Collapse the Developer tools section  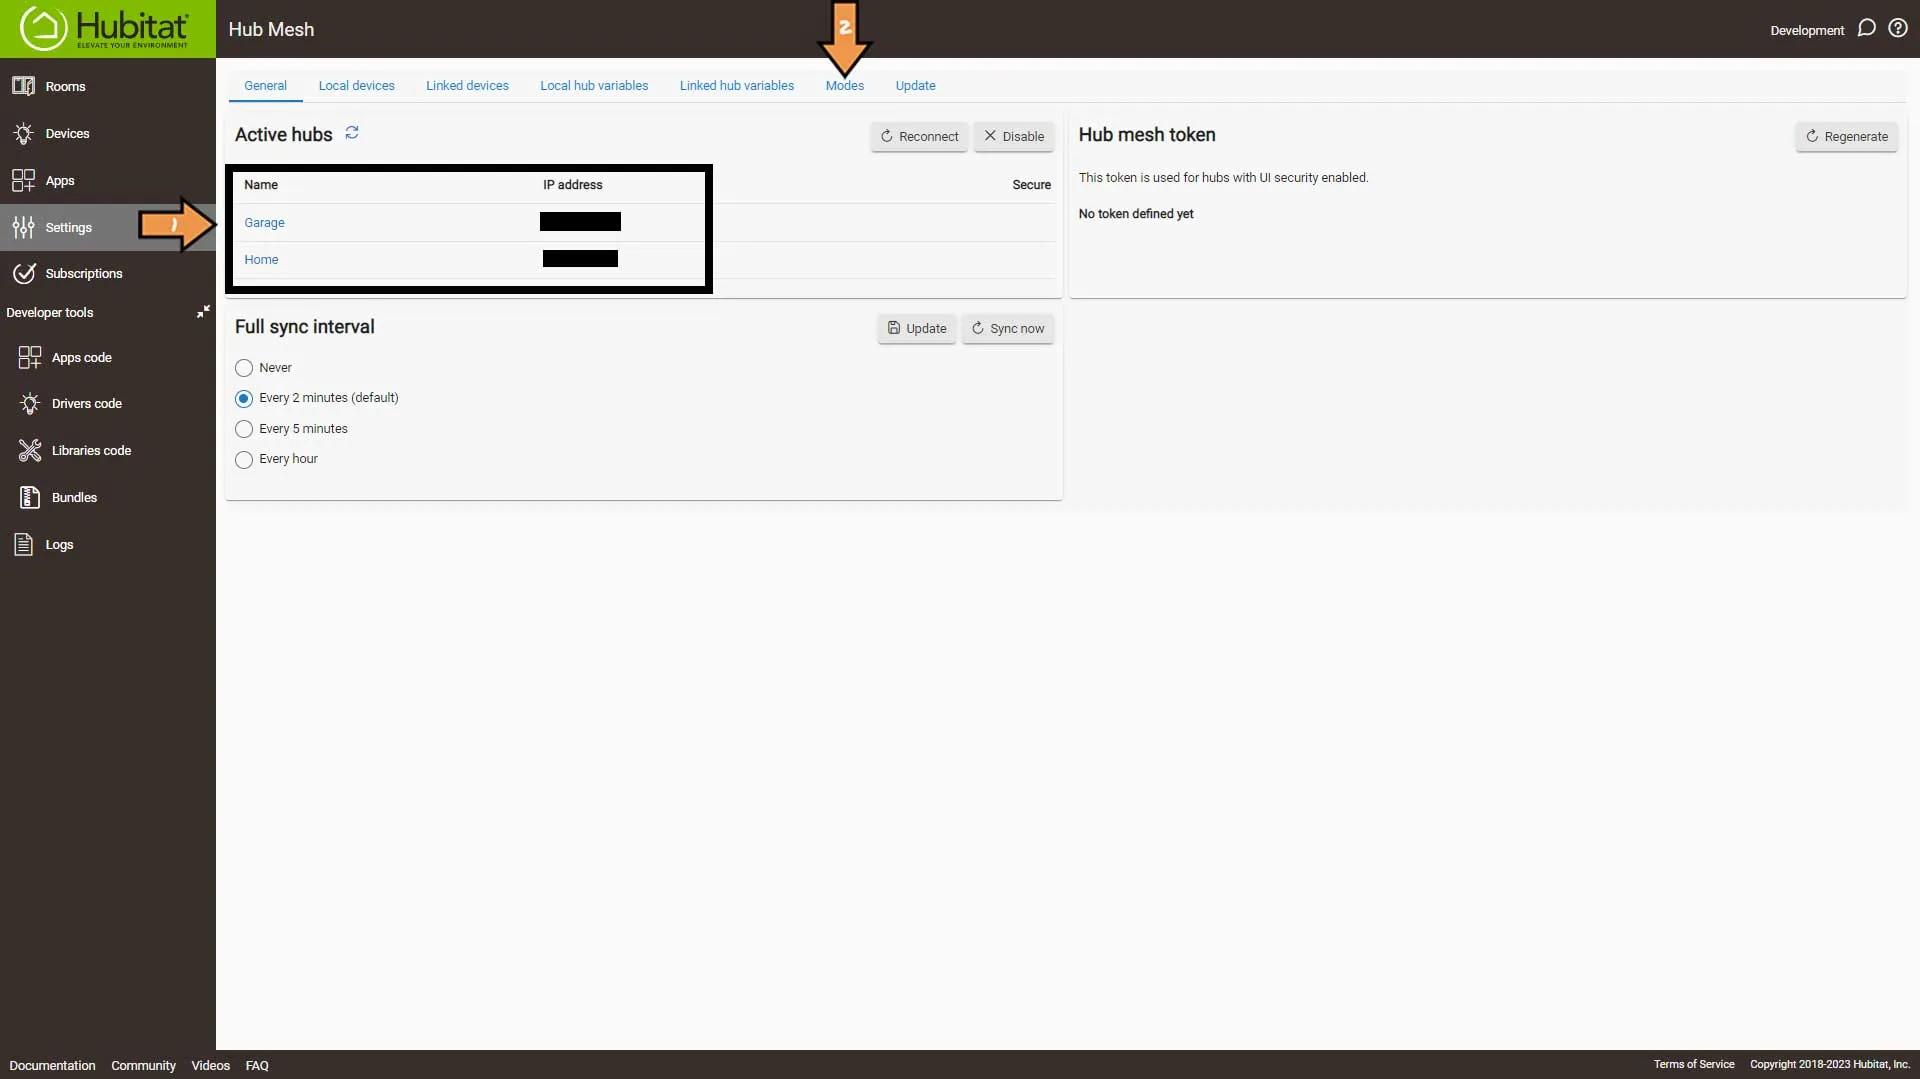coord(203,312)
